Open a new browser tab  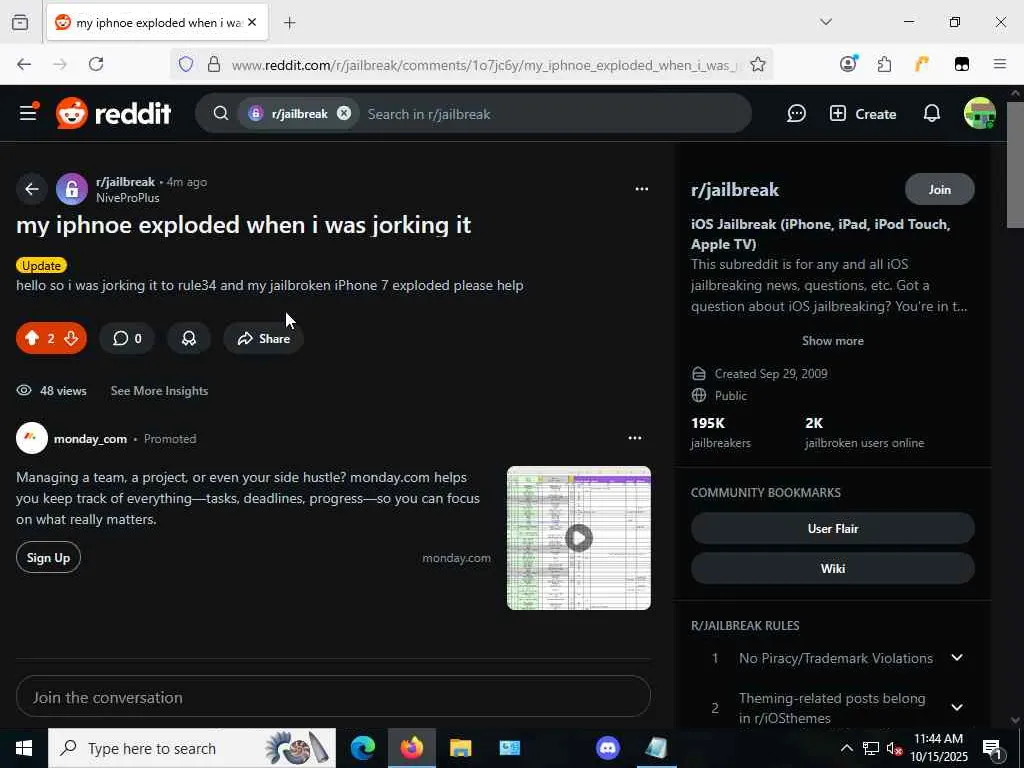pos(290,23)
